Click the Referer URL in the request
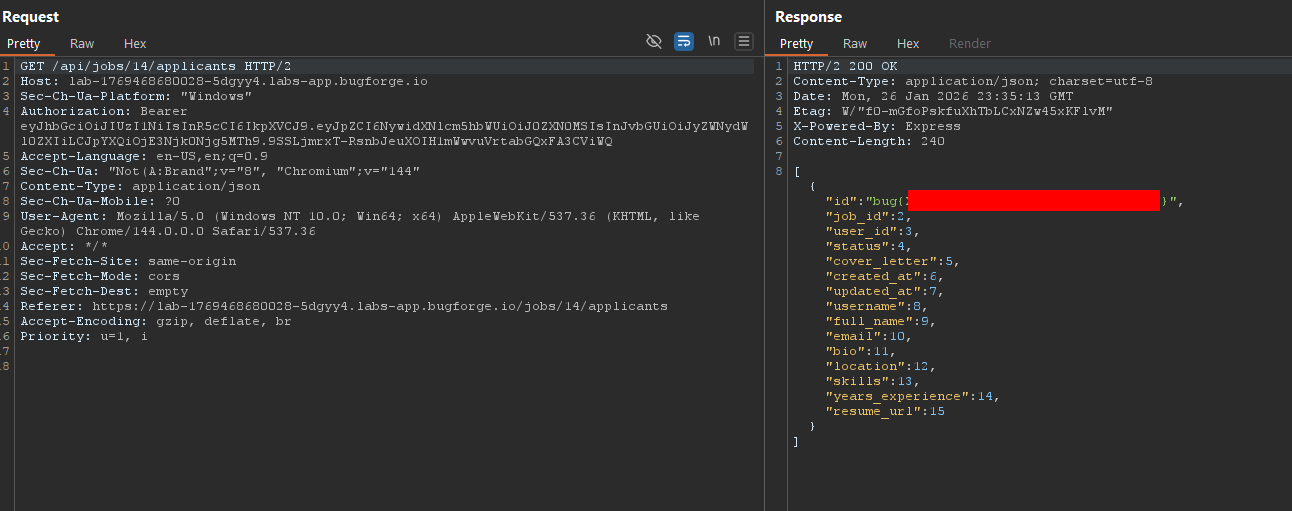 click(x=379, y=306)
